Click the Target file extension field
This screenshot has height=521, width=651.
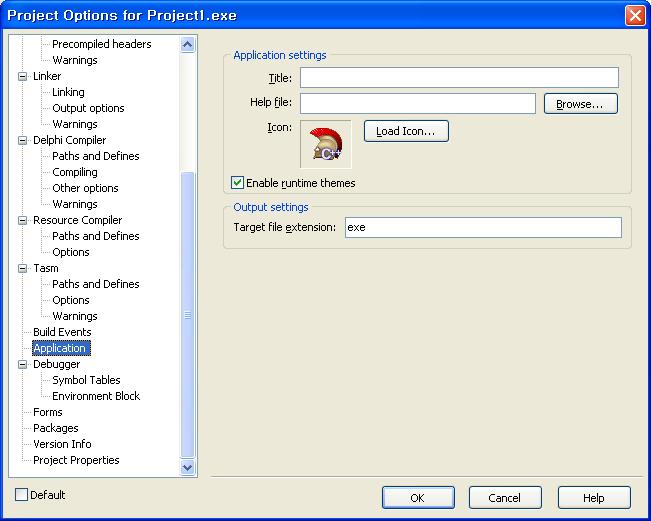(x=482, y=228)
